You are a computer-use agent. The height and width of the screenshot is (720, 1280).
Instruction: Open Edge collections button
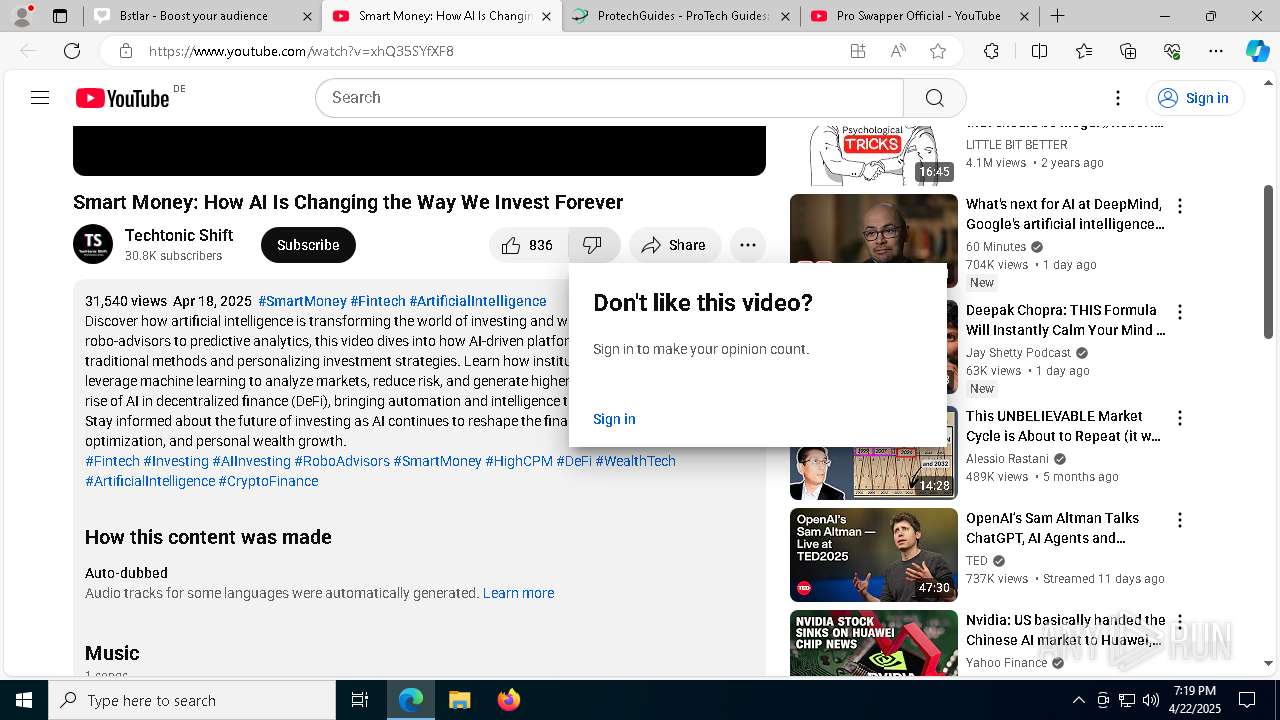pos(1128,51)
